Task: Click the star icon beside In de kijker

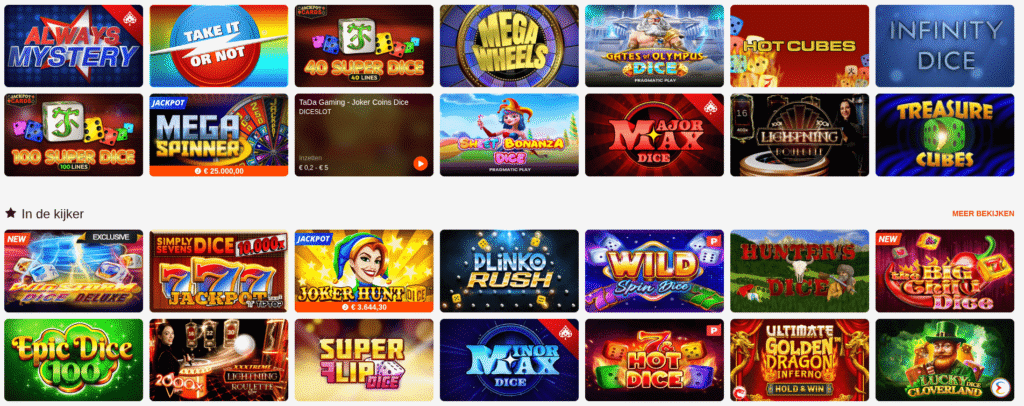Action: pyautogui.click(x=10, y=213)
